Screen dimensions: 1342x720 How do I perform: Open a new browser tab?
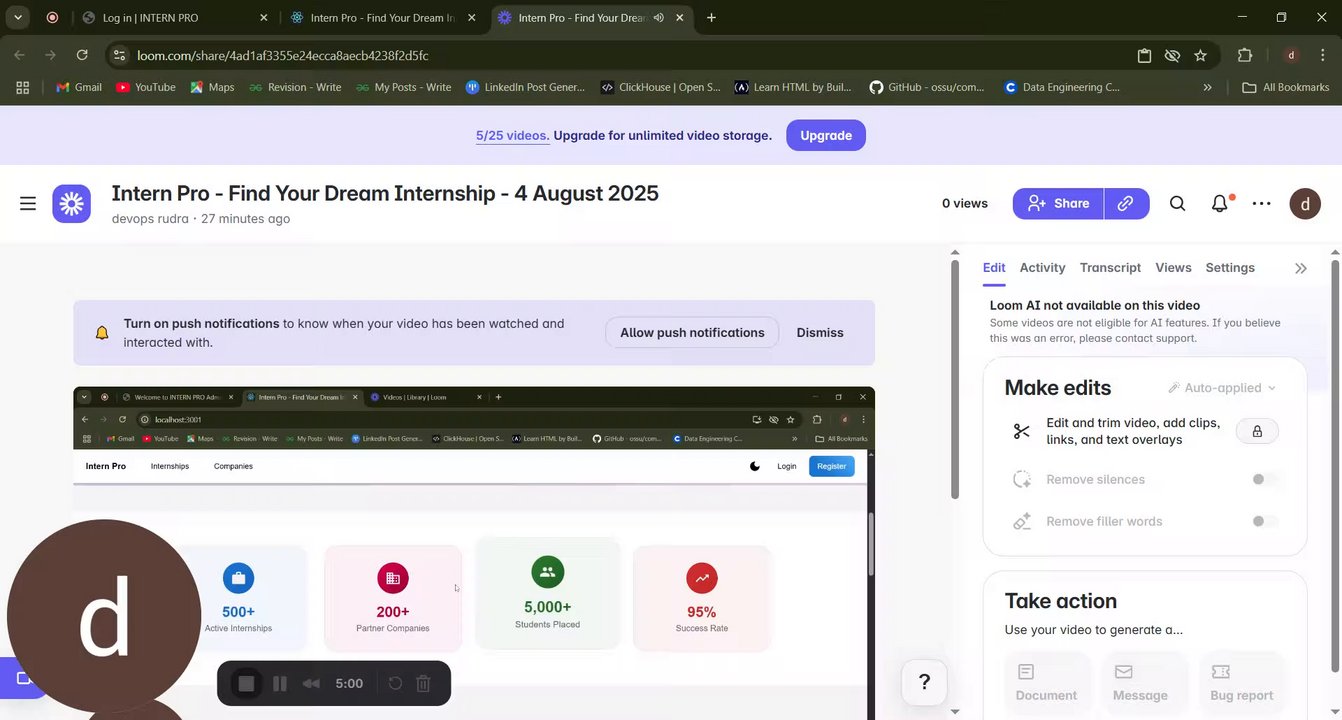click(x=711, y=18)
